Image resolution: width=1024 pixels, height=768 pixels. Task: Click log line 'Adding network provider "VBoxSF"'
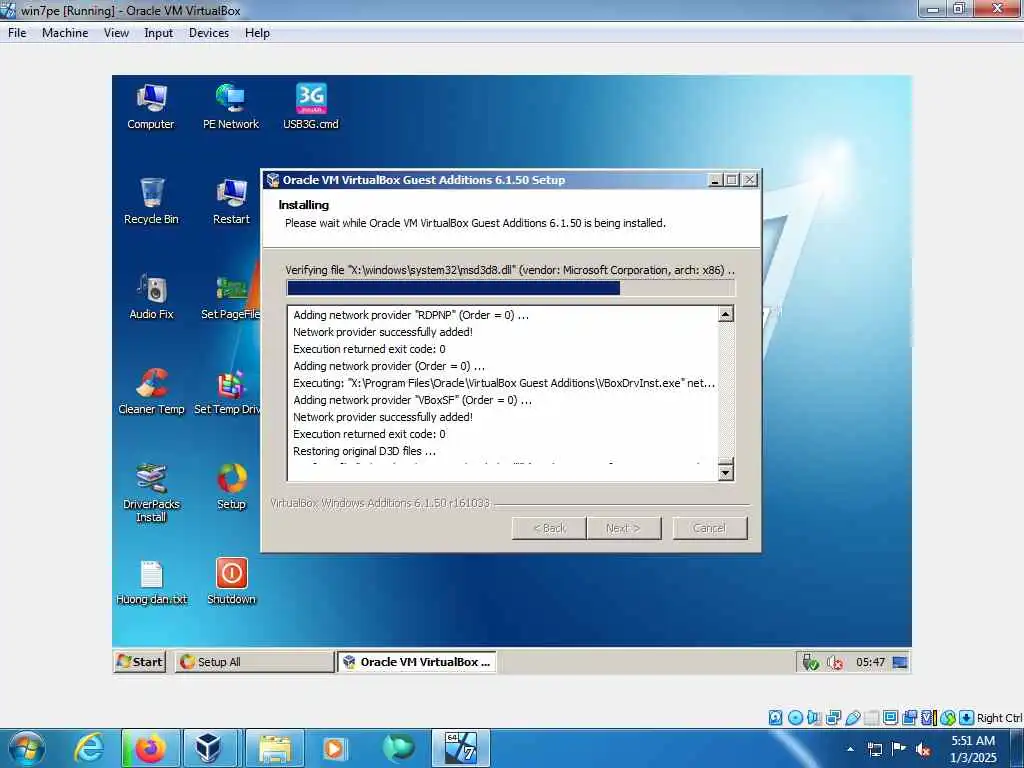(x=412, y=400)
